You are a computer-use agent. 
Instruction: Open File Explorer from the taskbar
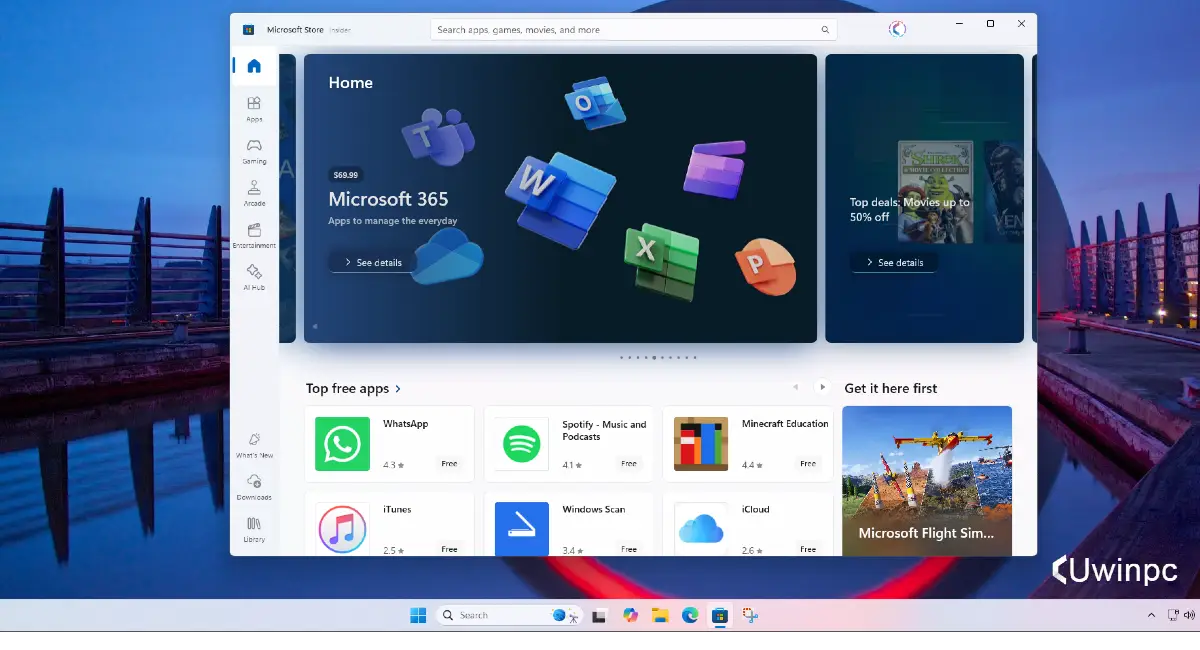coord(660,616)
